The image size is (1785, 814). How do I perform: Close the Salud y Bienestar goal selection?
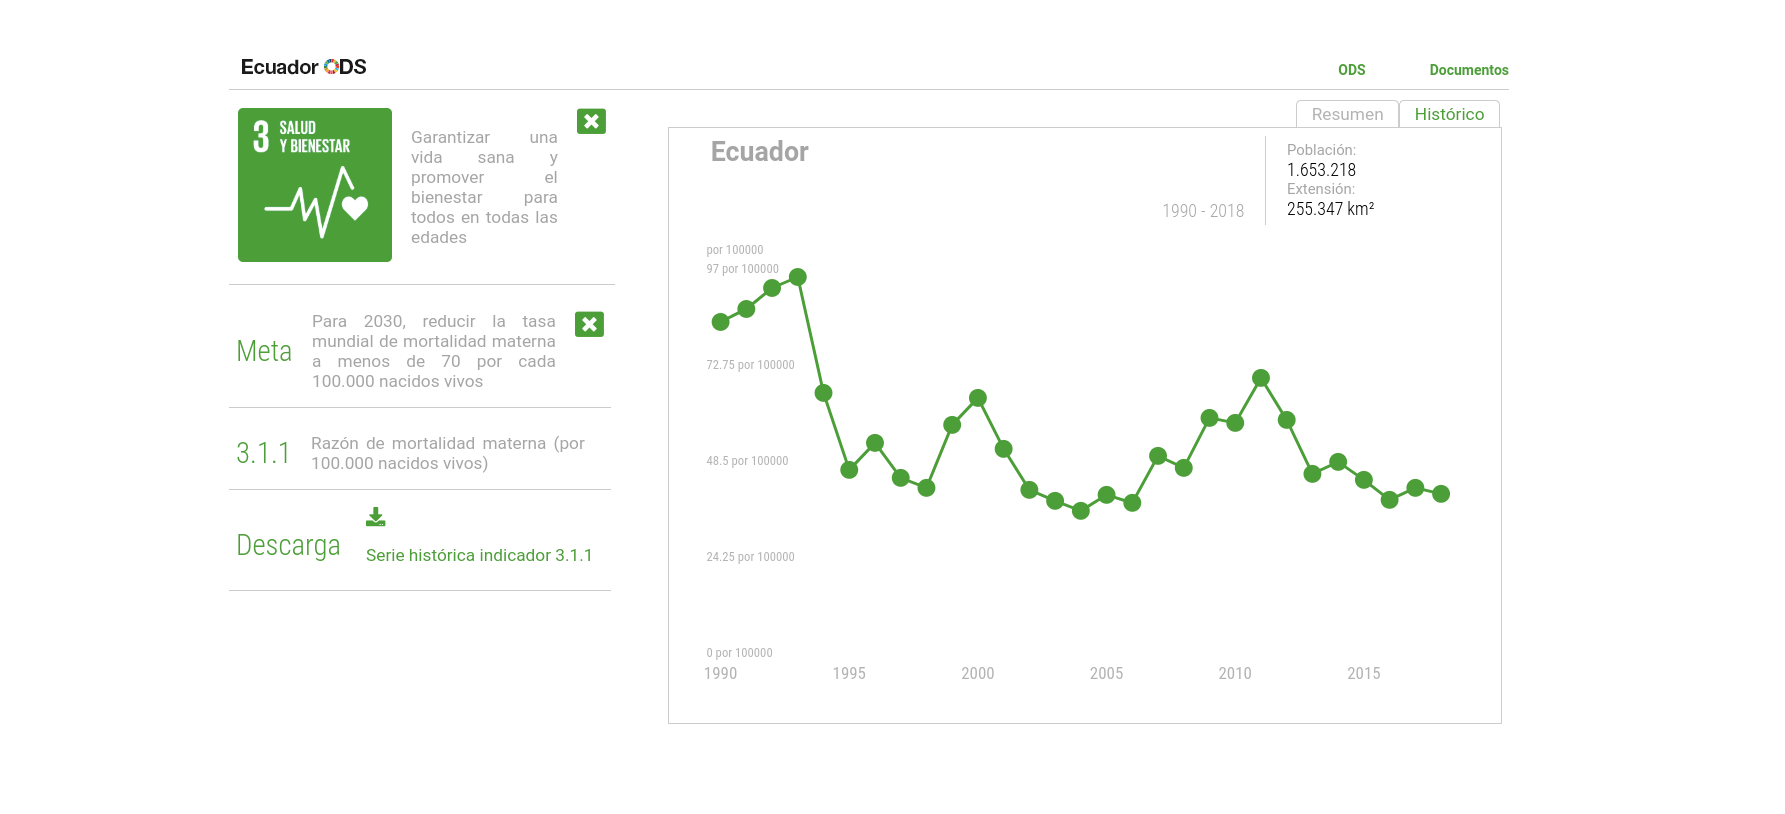pos(591,121)
